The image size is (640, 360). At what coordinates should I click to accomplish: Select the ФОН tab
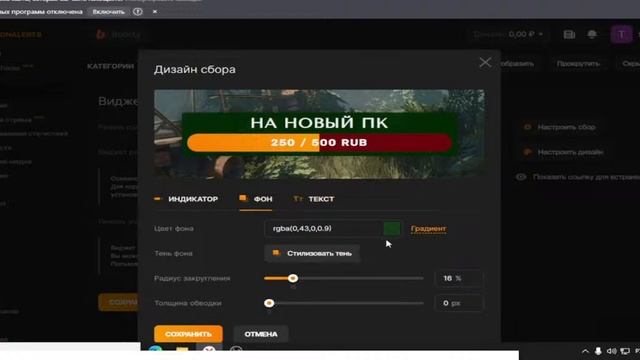coord(256,199)
